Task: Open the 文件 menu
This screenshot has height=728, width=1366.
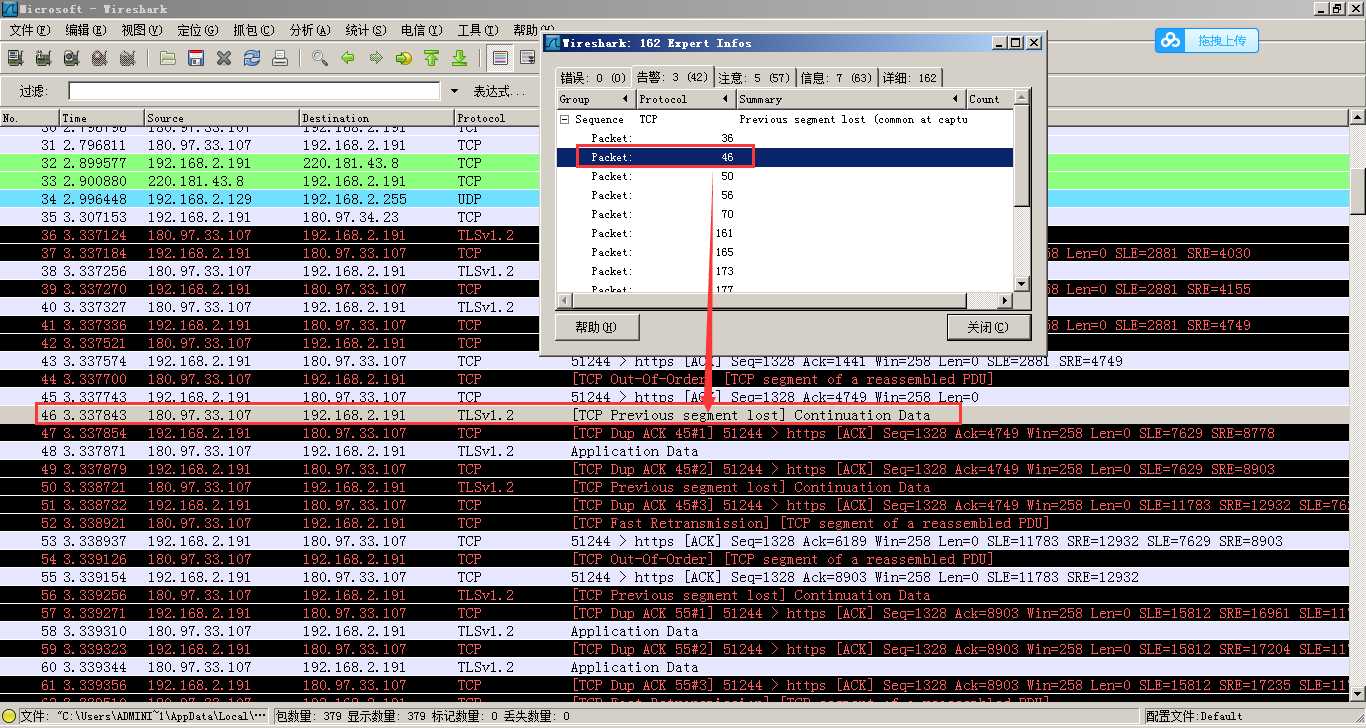Action: click(29, 30)
